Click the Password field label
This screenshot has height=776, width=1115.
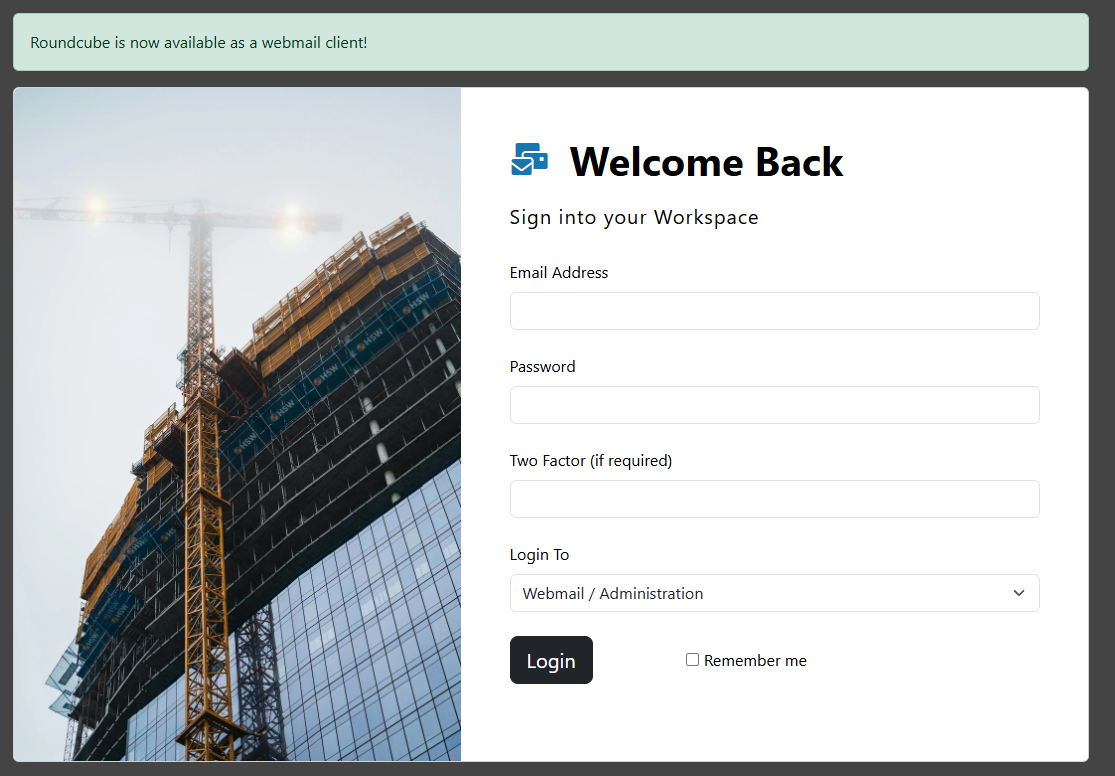pyautogui.click(x=542, y=366)
